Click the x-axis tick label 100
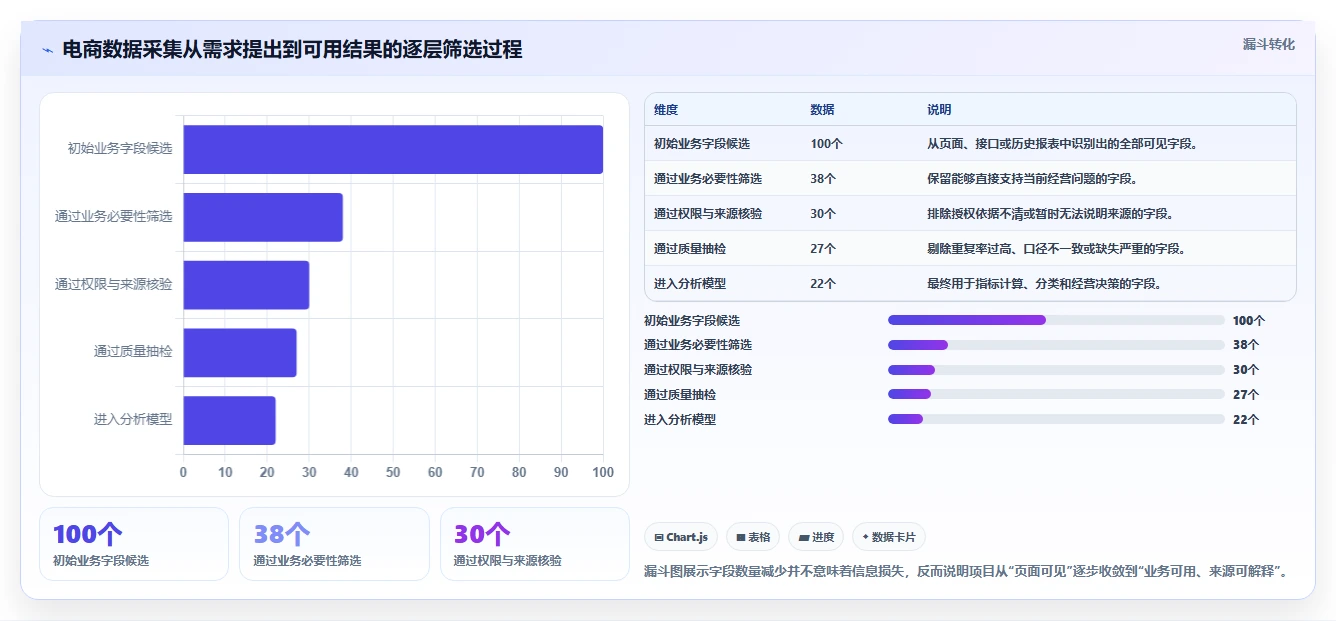The height and width of the screenshot is (621, 1336). tap(603, 473)
